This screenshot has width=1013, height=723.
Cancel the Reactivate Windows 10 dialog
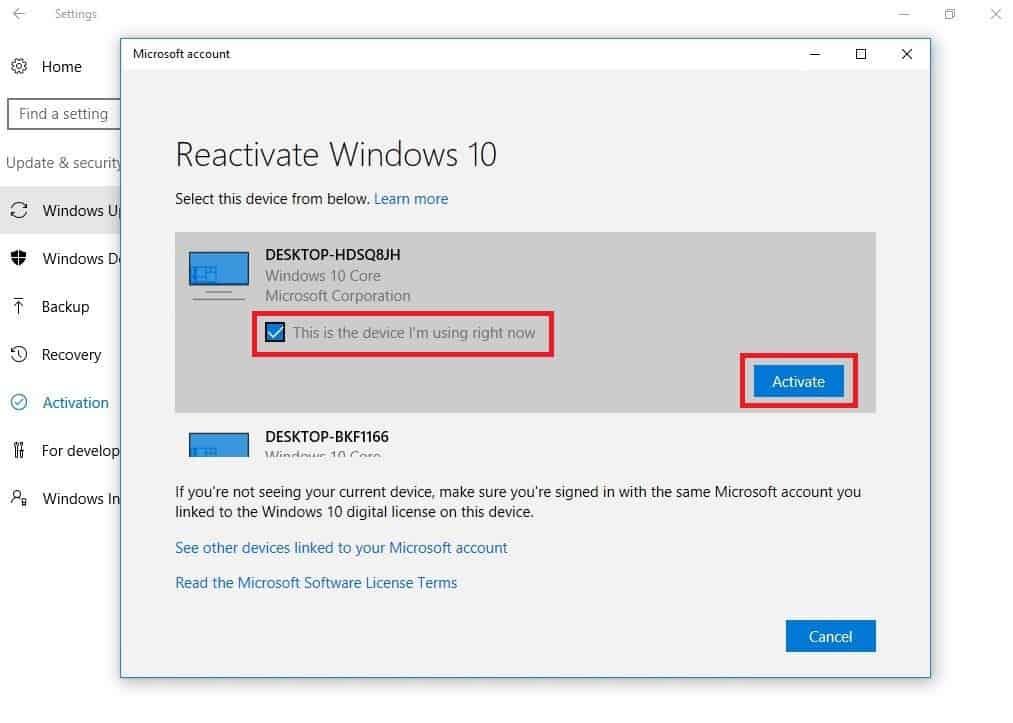click(830, 636)
